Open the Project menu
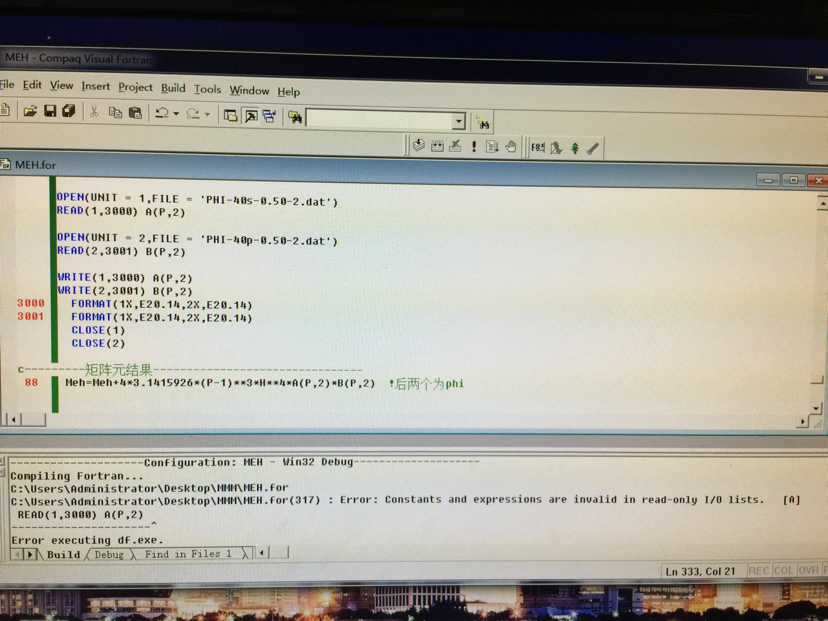The image size is (828, 621). (135, 88)
